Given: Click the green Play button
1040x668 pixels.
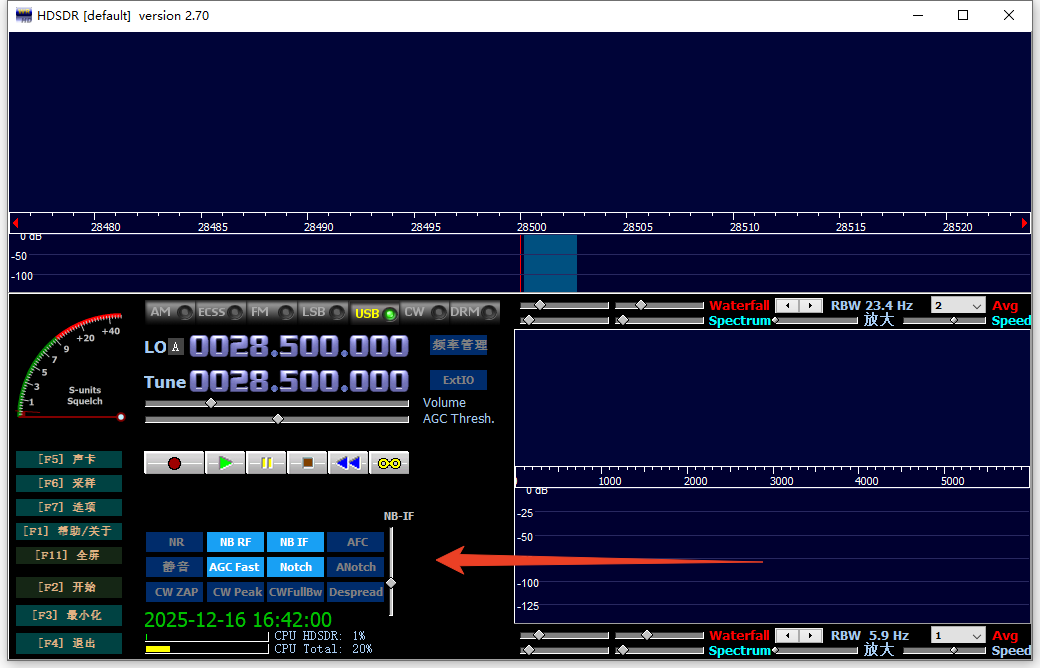Looking at the screenshot, I should [225, 463].
